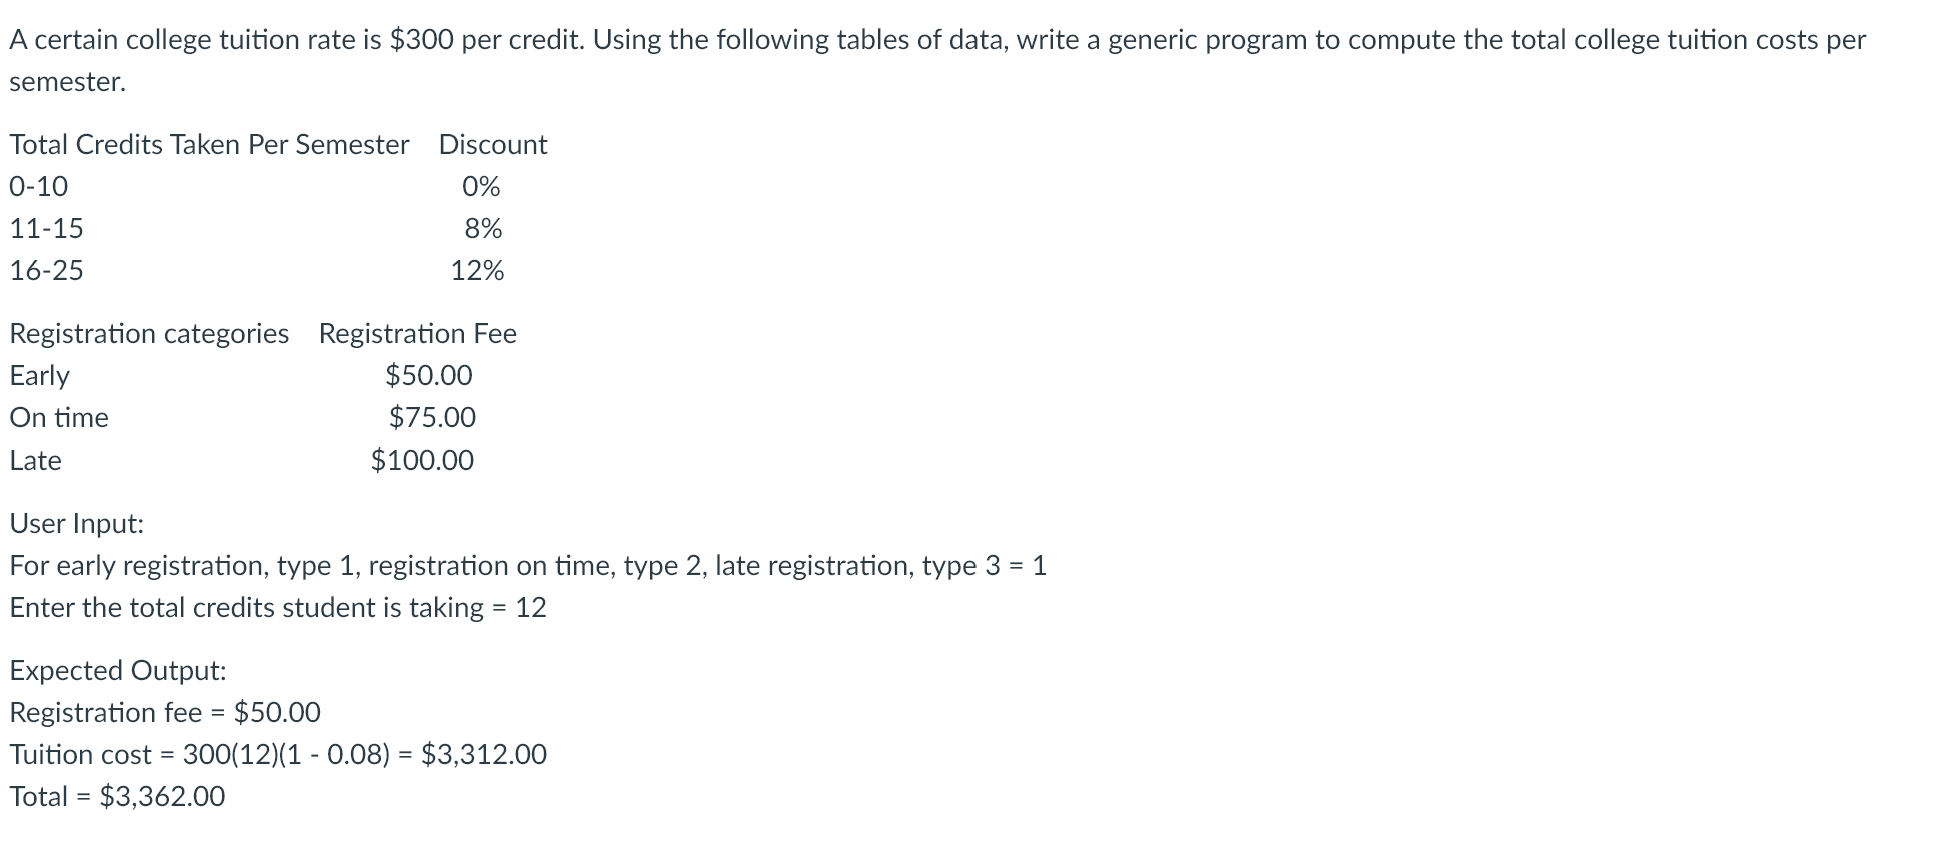Screen dimensions: 1946x862
Task: Click the 'Enter the total credits' line
Action: (278, 608)
